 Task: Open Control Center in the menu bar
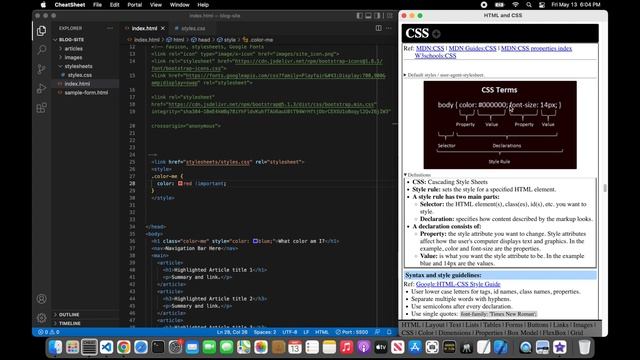tap(542, 5)
